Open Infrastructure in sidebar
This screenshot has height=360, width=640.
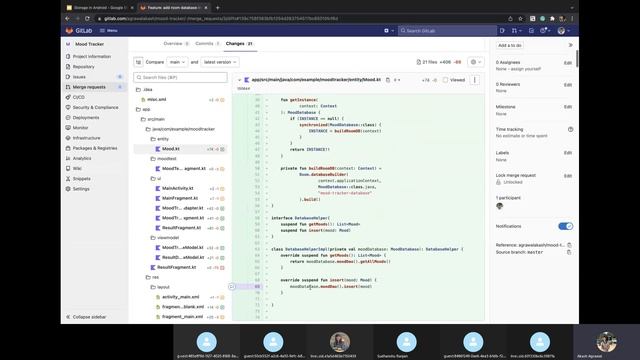86,138
